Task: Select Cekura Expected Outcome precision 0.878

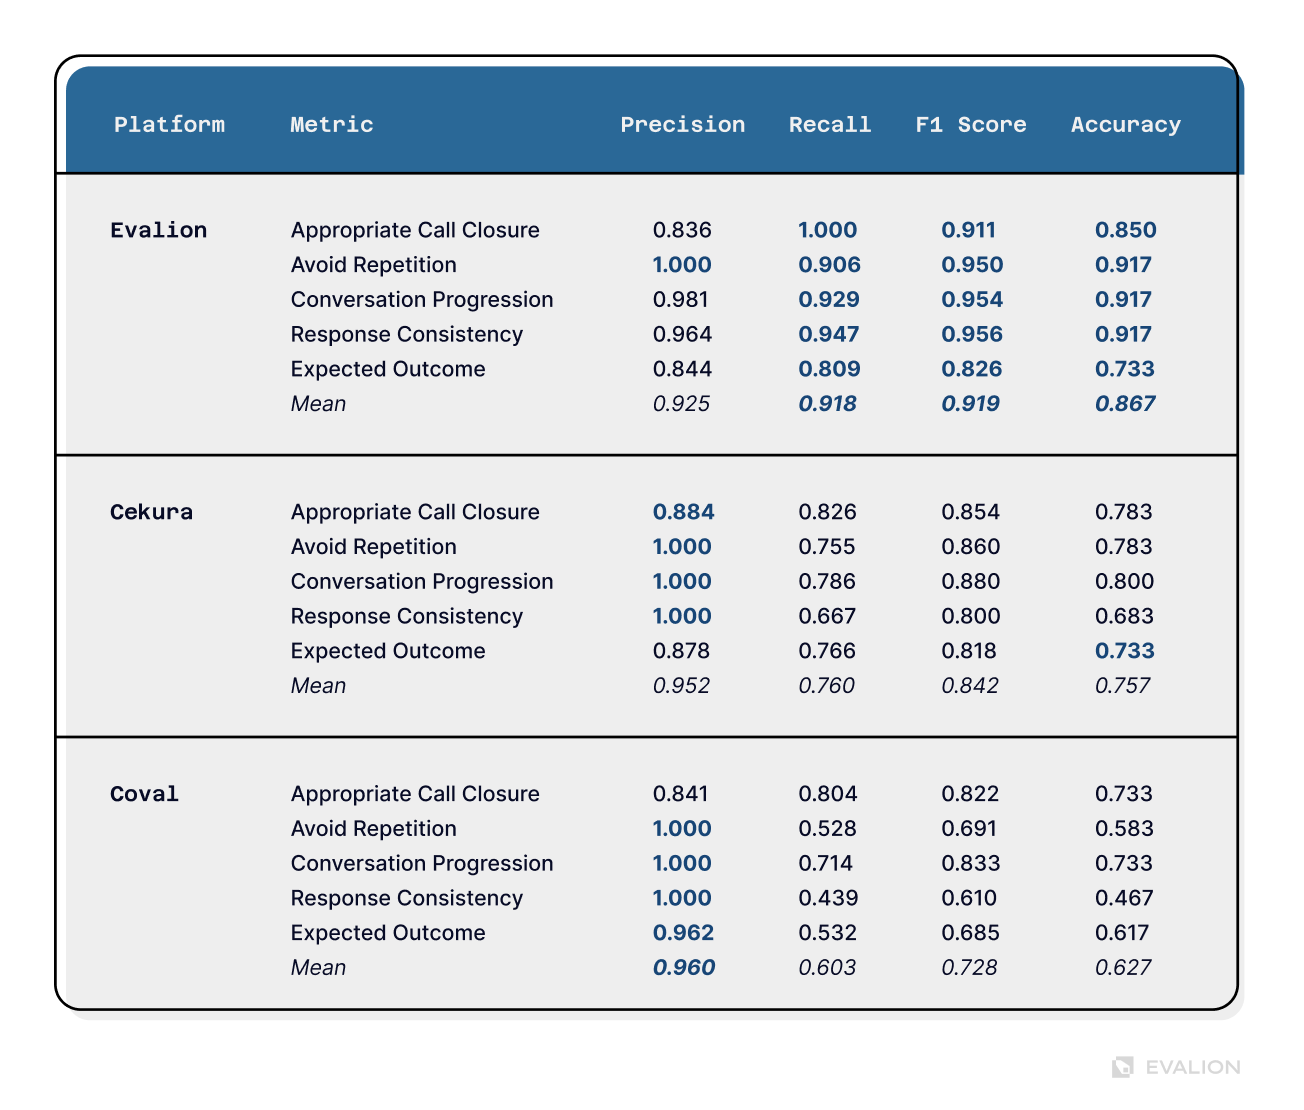Action: [x=681, y=651]
